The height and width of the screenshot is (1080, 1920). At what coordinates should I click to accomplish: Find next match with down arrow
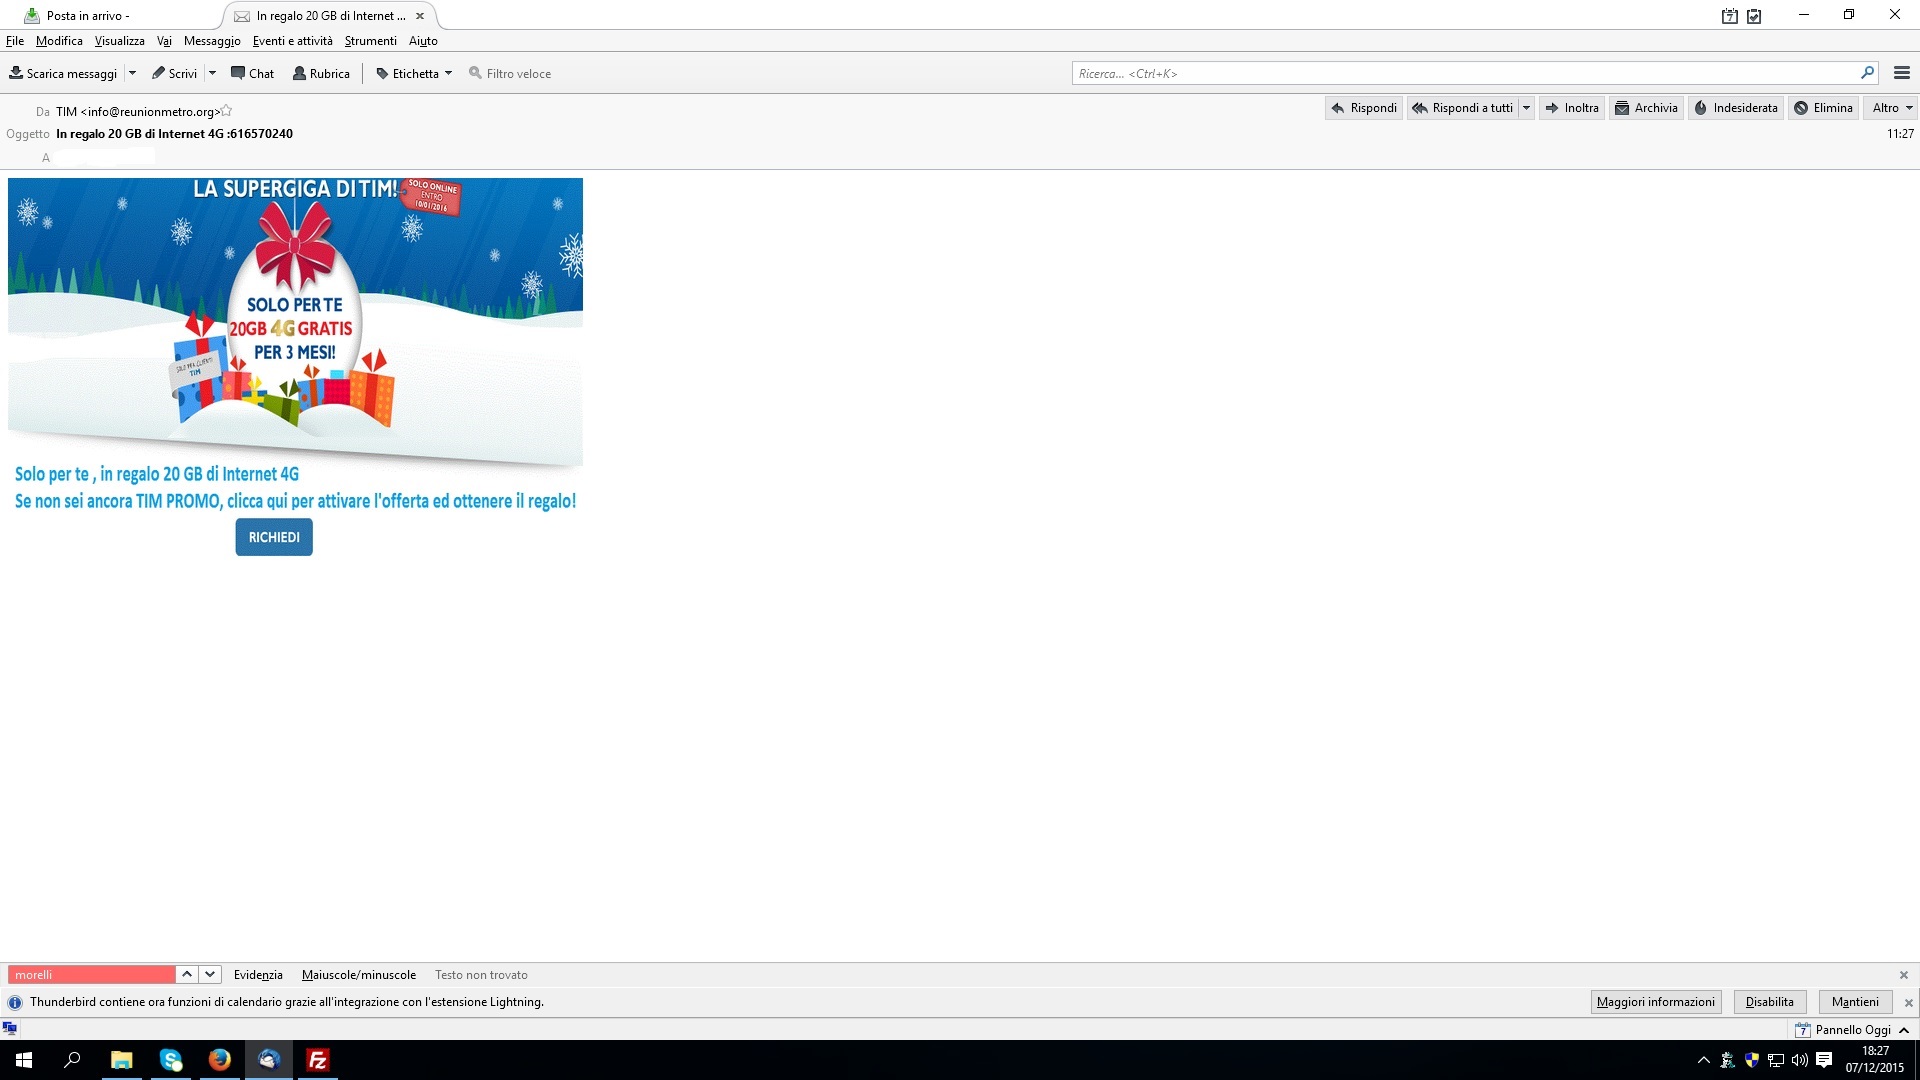coord(210,974)
